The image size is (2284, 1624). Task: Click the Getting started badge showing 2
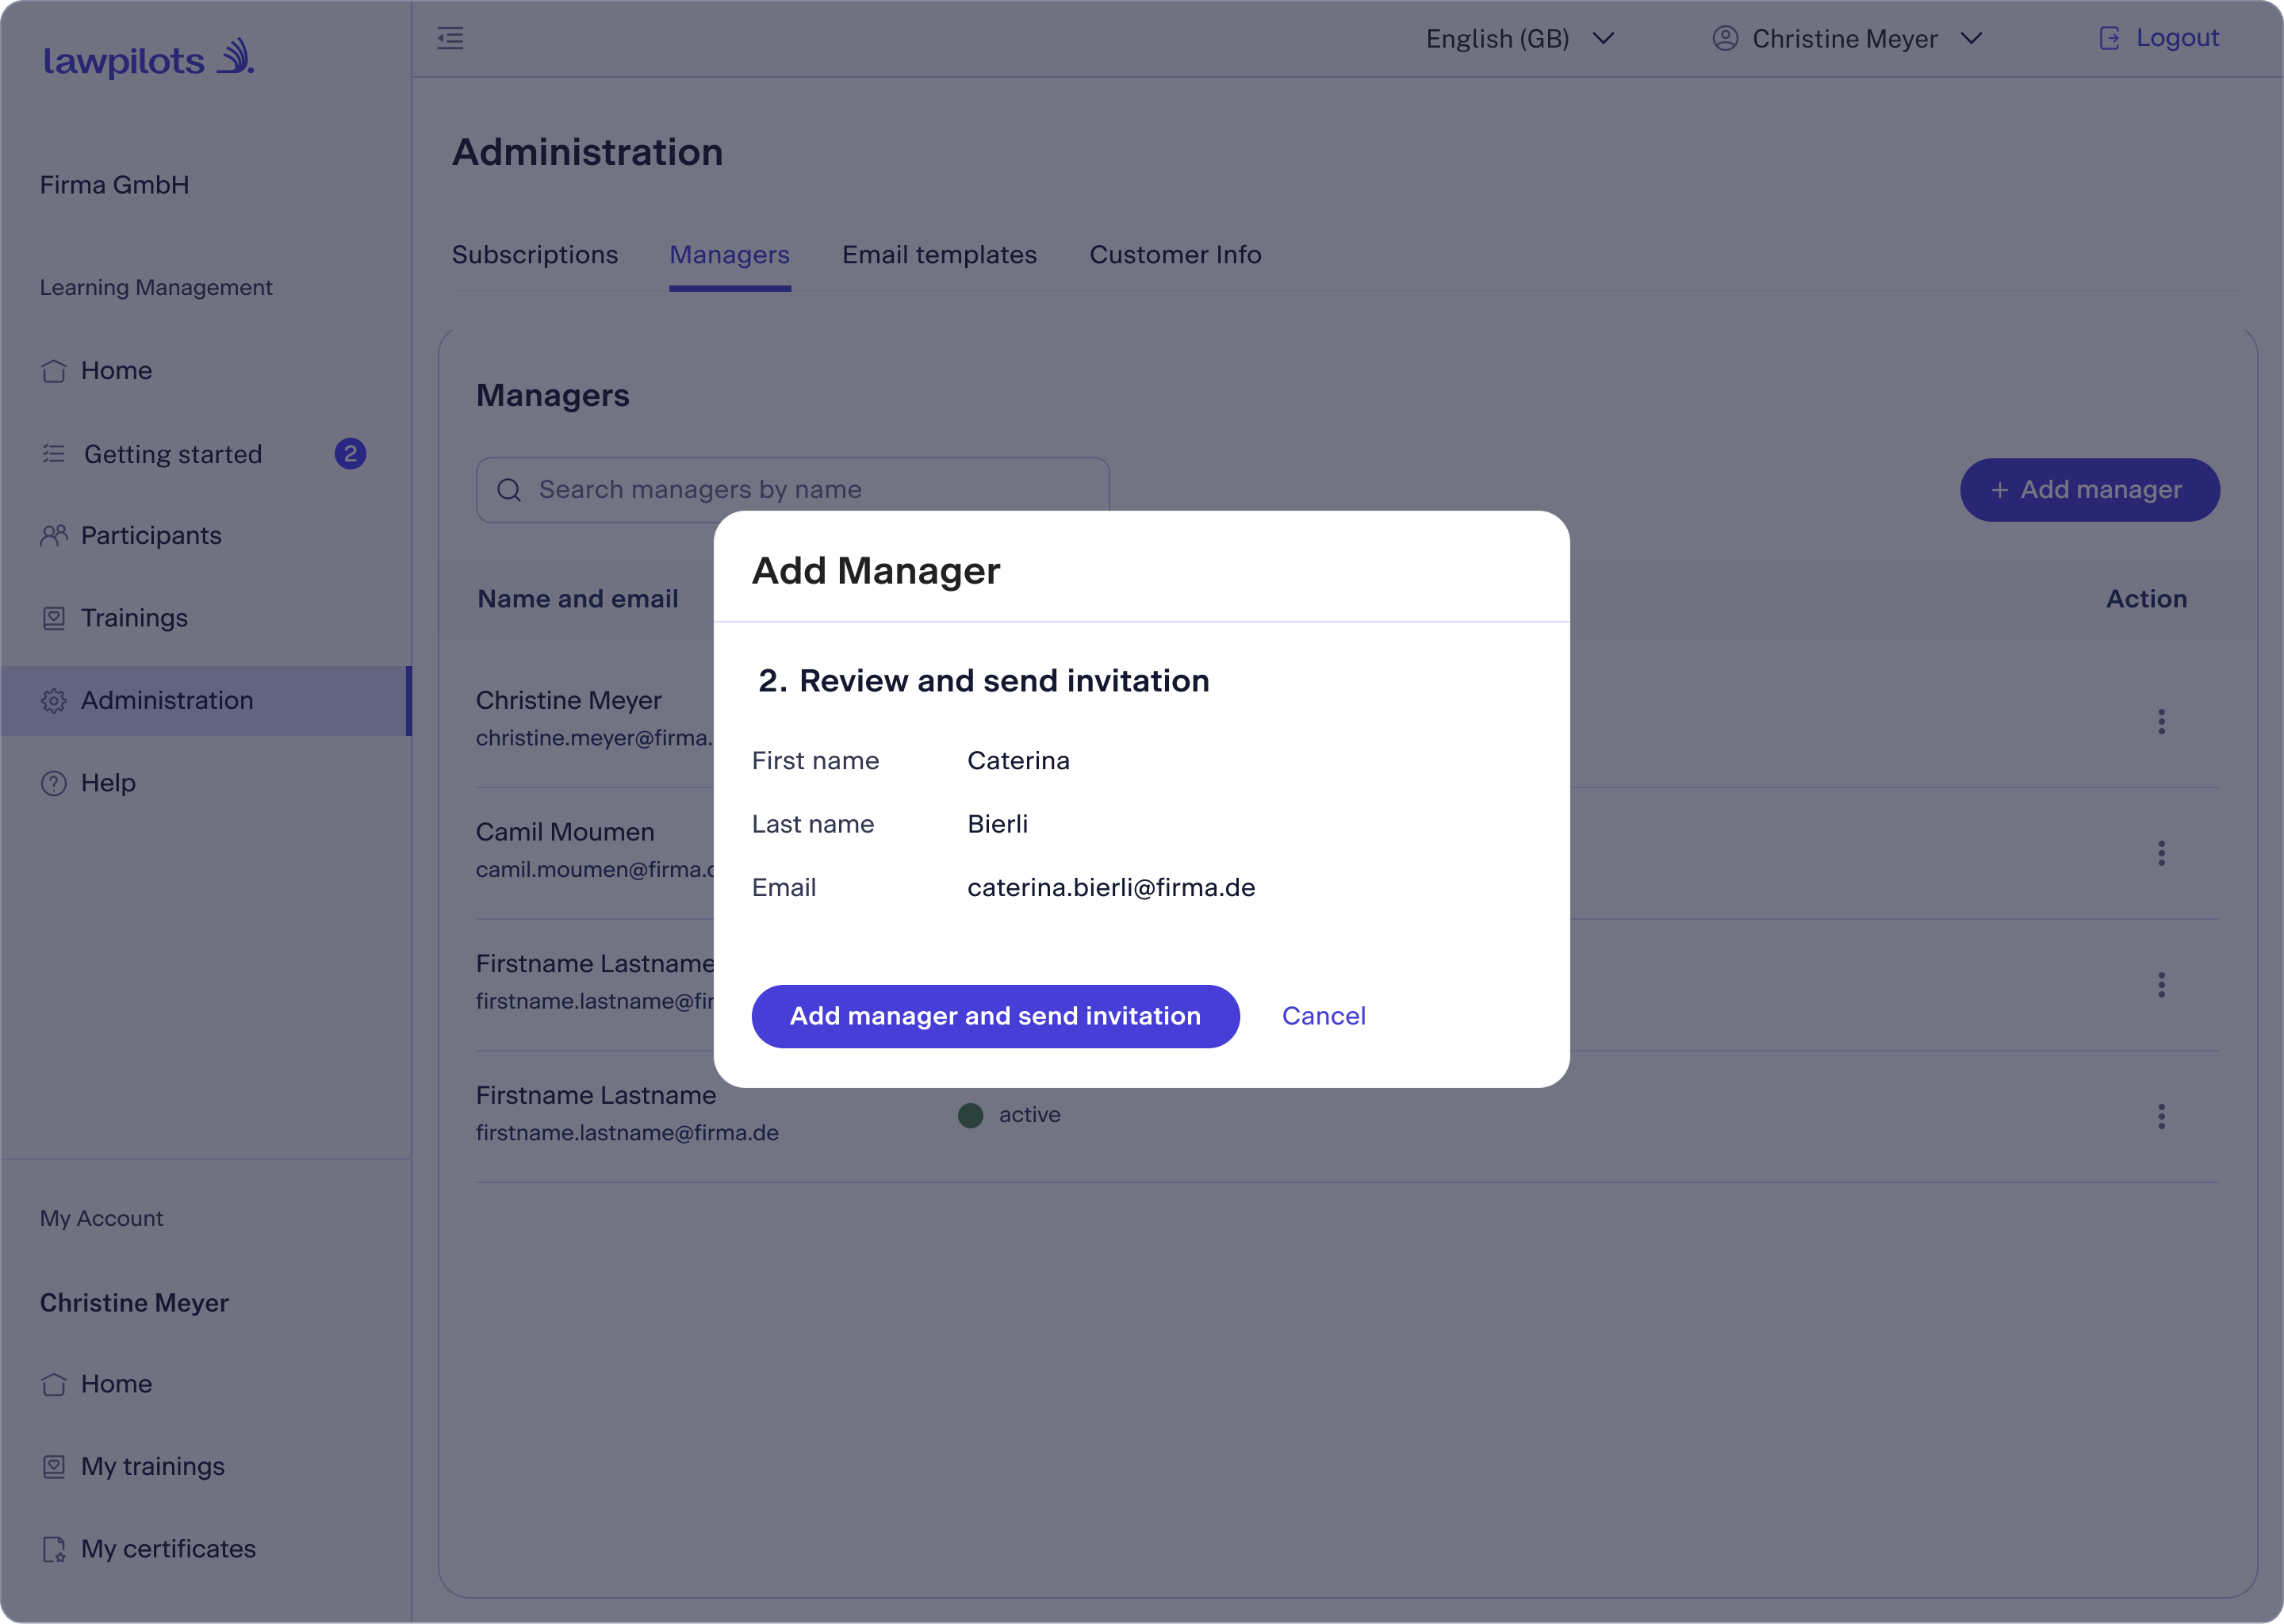coord(350,454)
